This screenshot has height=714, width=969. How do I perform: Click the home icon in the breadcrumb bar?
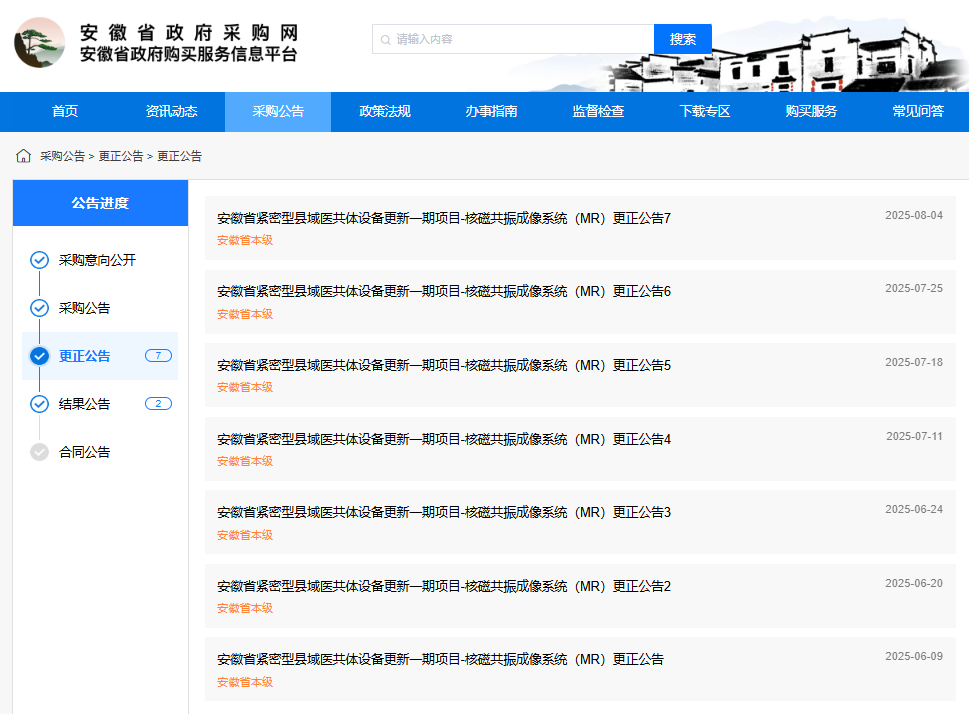(23, 154)
